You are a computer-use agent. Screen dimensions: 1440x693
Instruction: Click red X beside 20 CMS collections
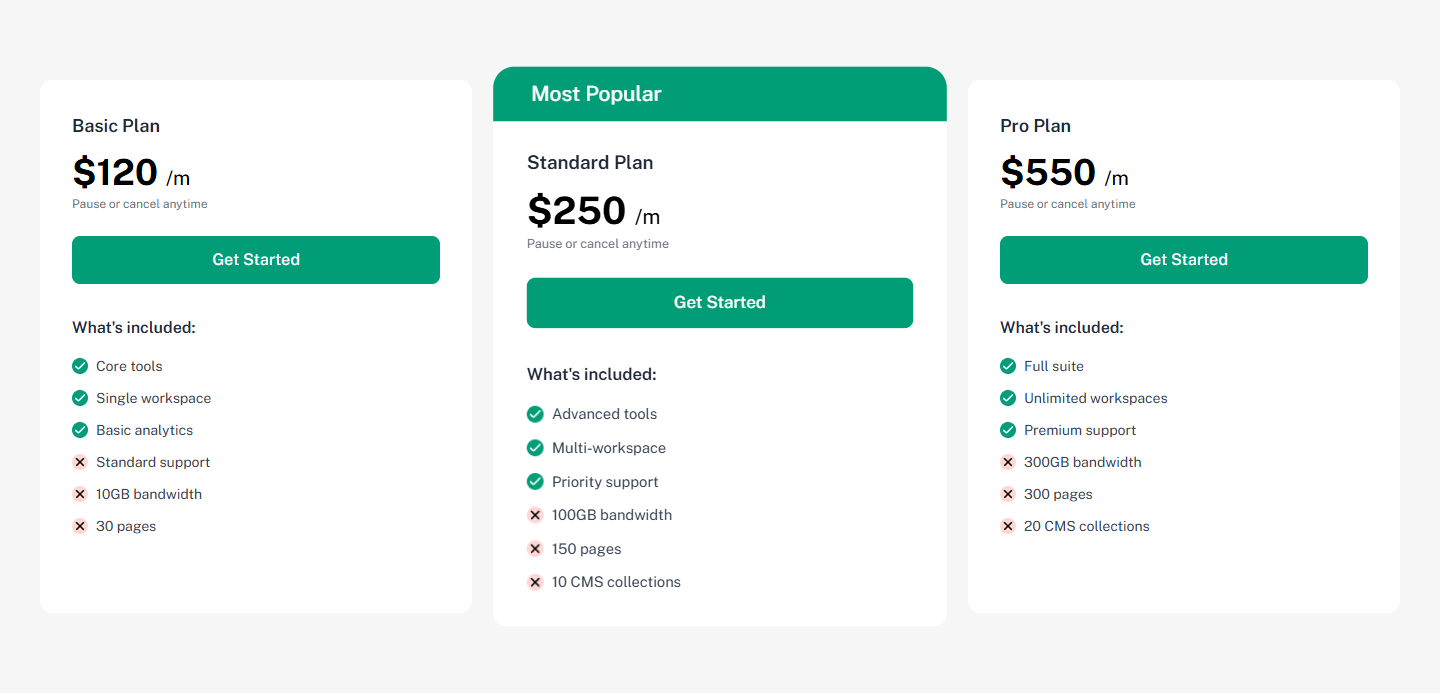1008,526
